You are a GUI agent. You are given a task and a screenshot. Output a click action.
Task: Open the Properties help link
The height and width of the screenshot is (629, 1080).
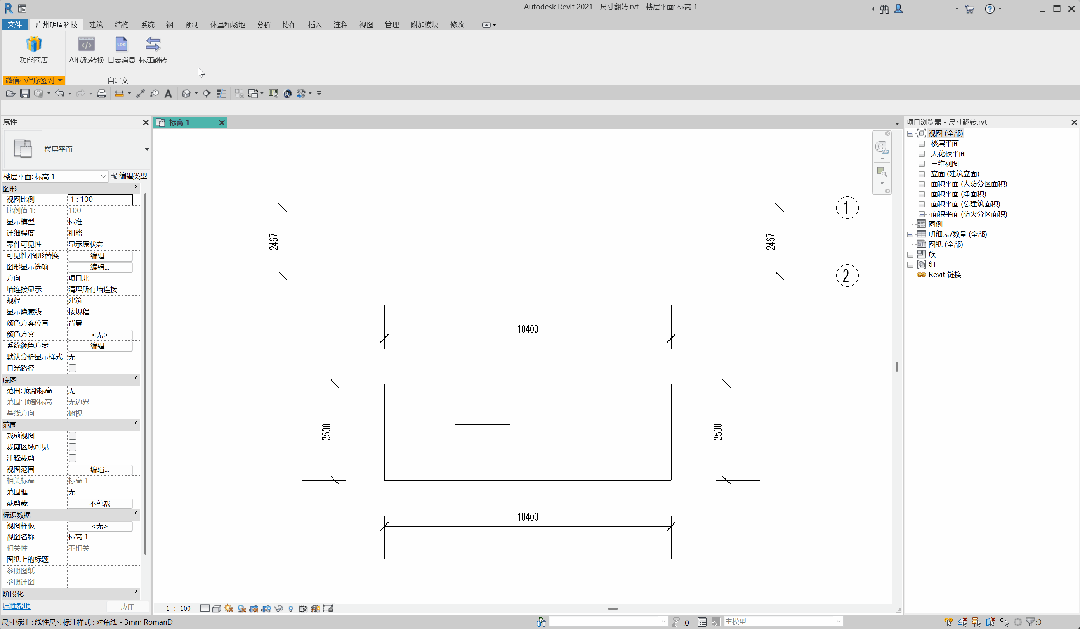(17, 606)
